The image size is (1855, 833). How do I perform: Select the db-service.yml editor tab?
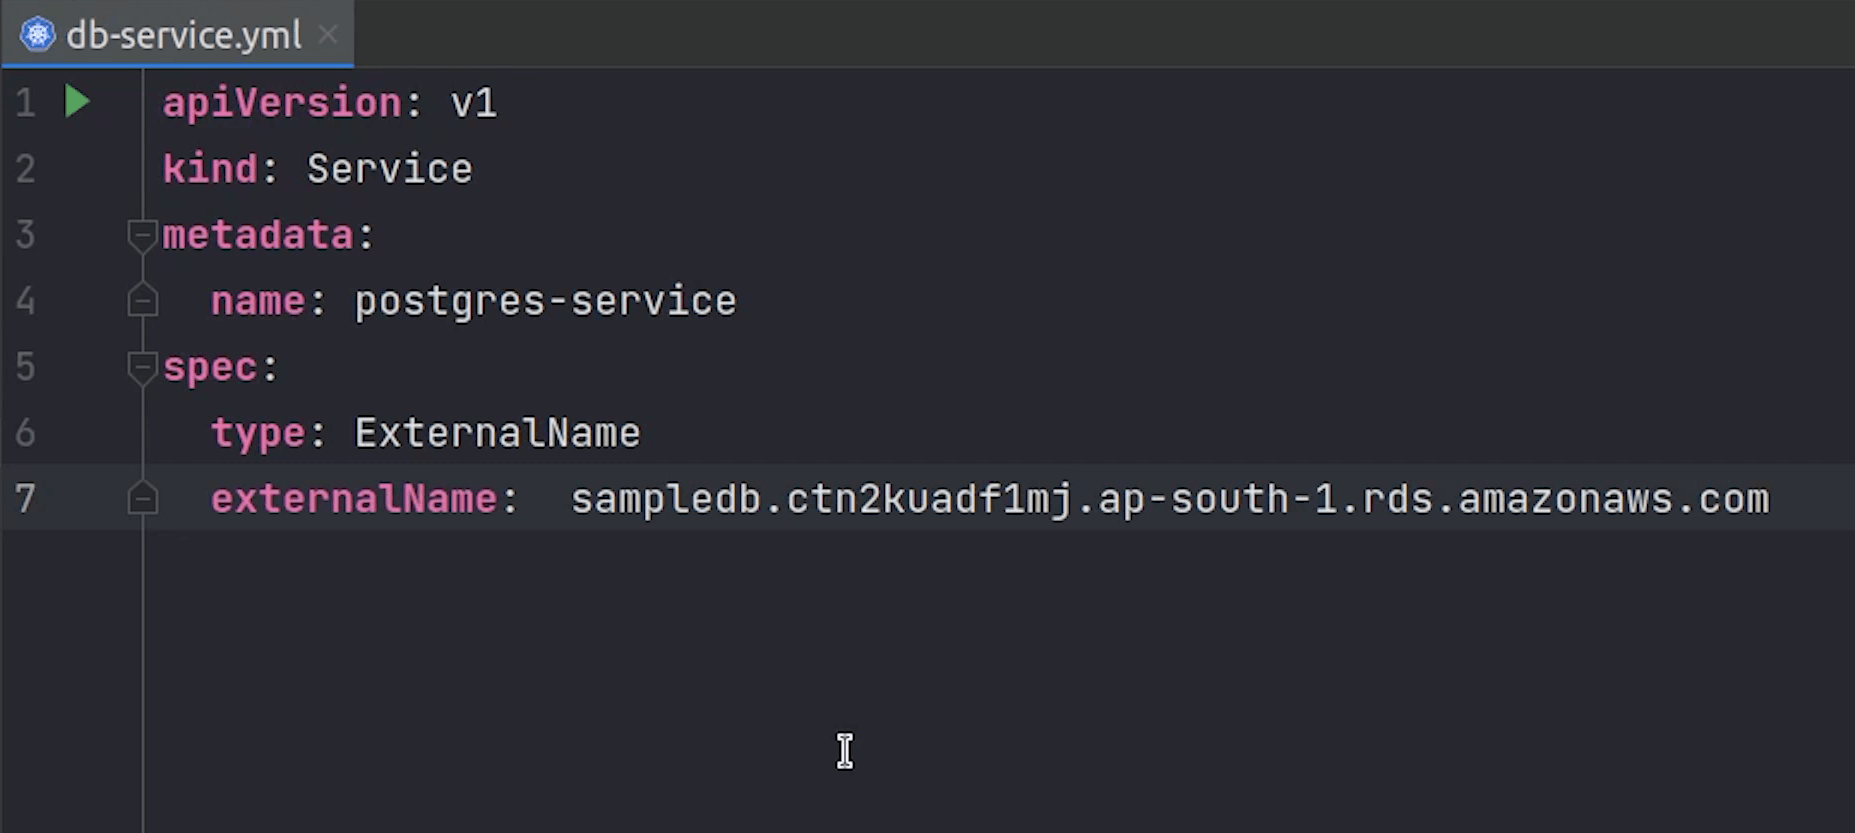(x=183, y=35)
